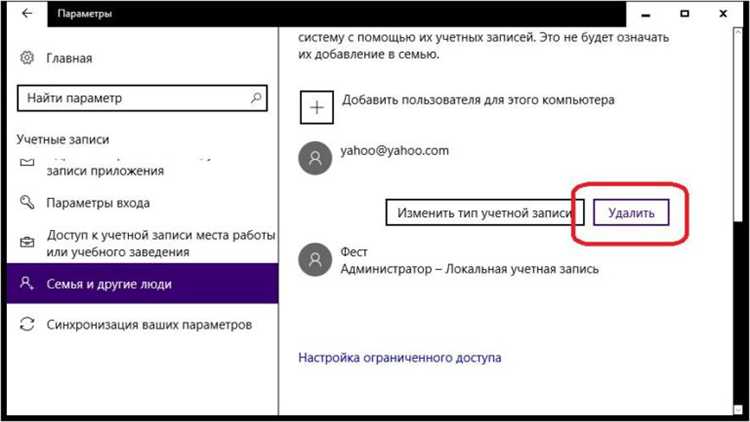Maximize the Параметры window

(684, 14)
